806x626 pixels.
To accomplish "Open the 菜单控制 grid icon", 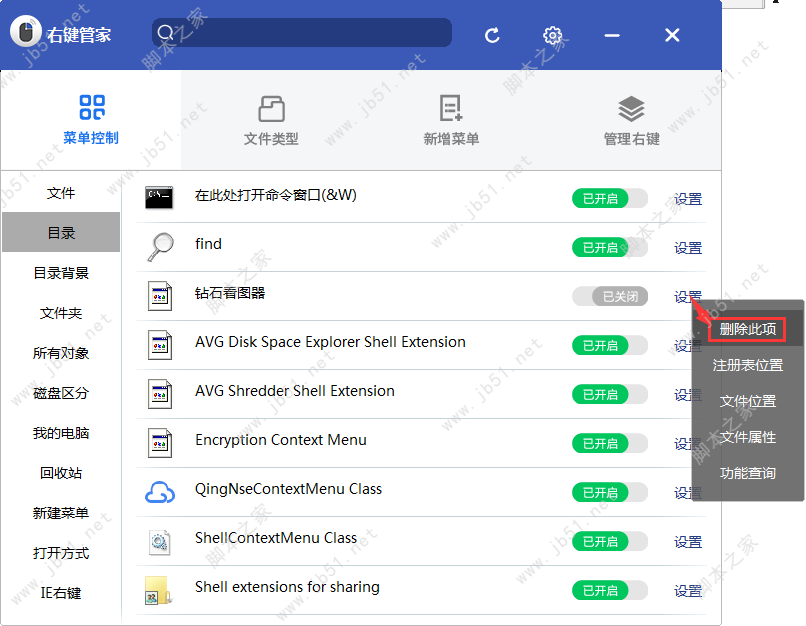I will coord(91,107).
